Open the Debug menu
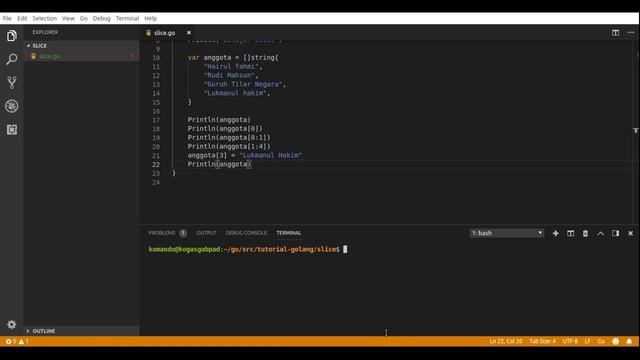The image size is (640, 360). pos(102,18)
